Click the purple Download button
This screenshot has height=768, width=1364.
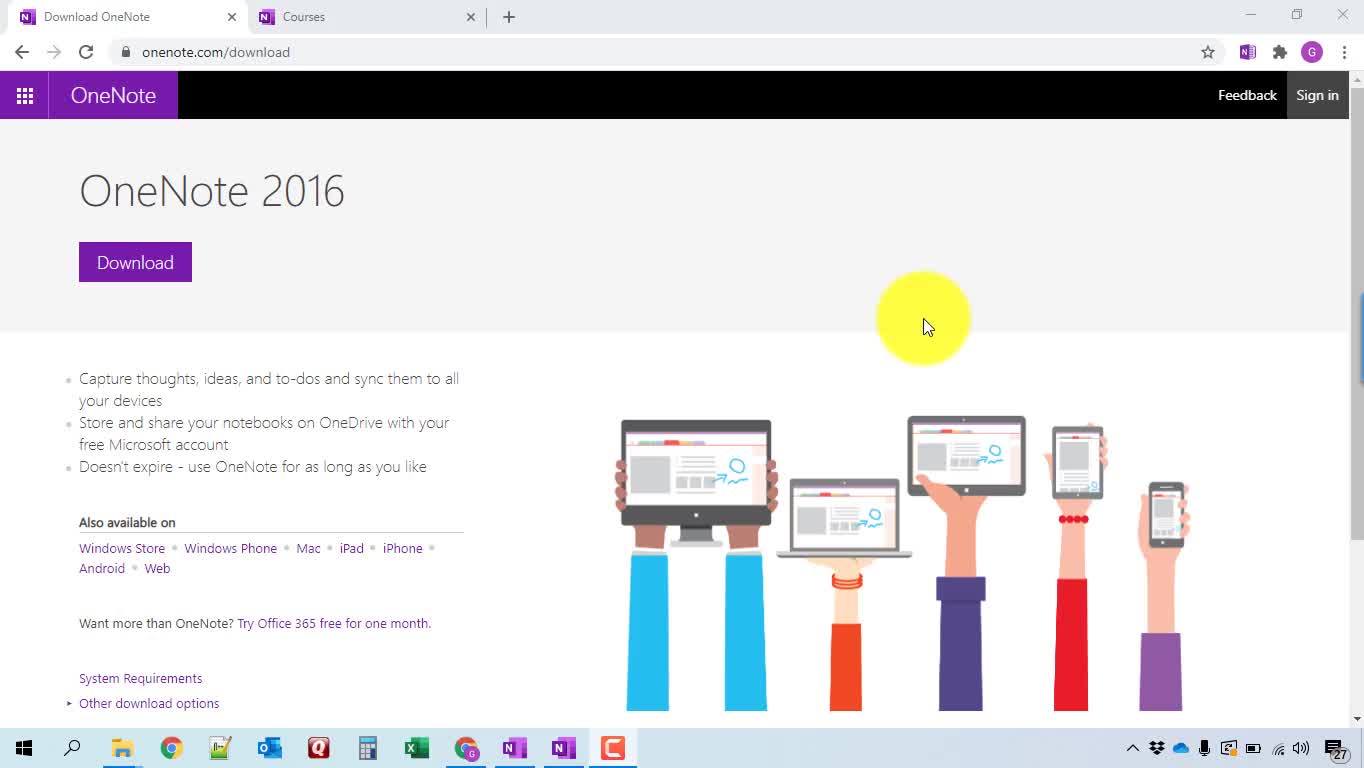[135, 262]
